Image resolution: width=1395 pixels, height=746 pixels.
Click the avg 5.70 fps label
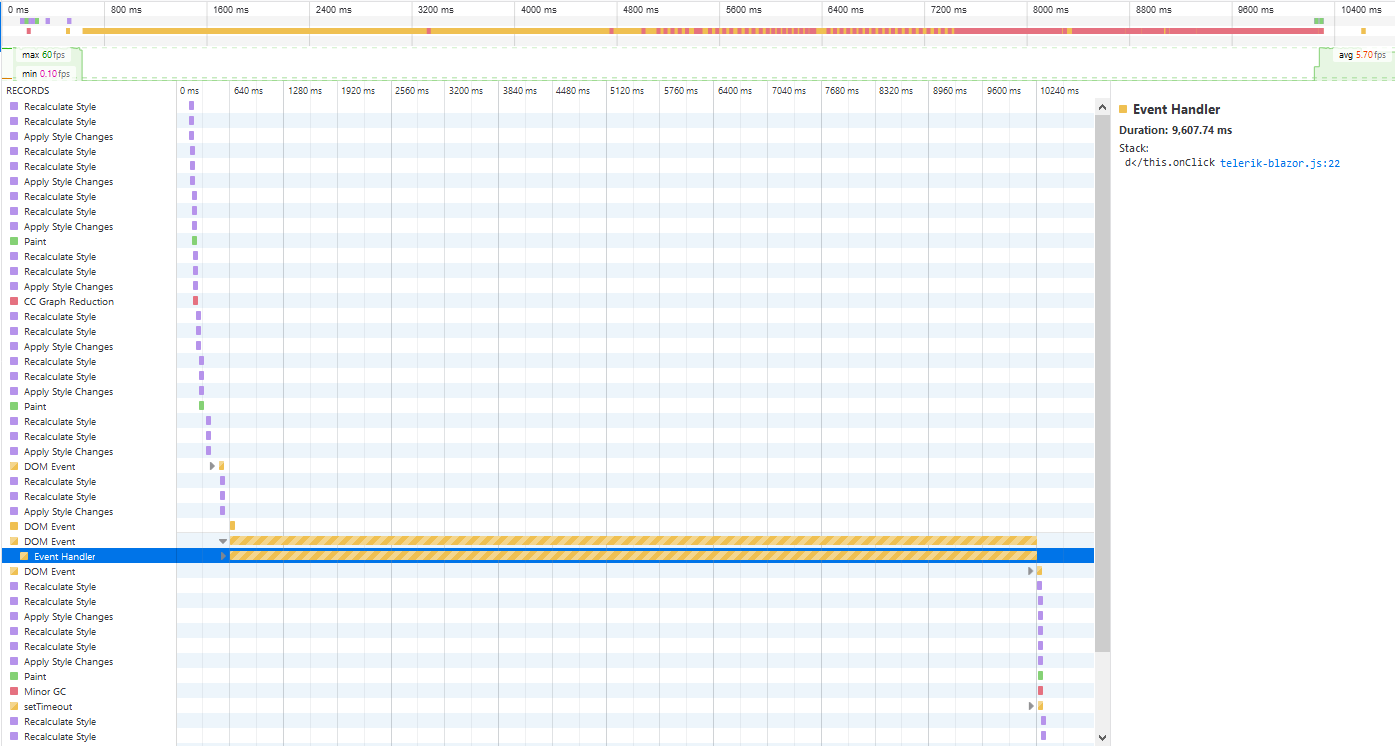[1364, 55]
